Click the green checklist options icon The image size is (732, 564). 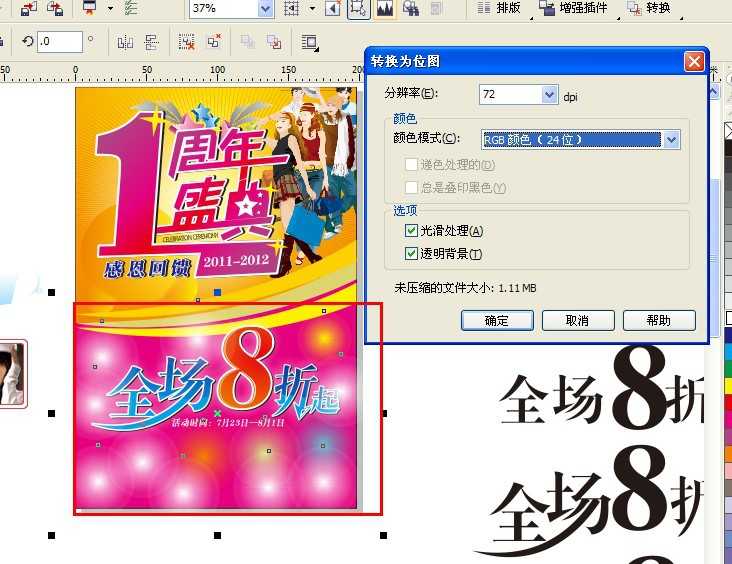pos(131,7)
